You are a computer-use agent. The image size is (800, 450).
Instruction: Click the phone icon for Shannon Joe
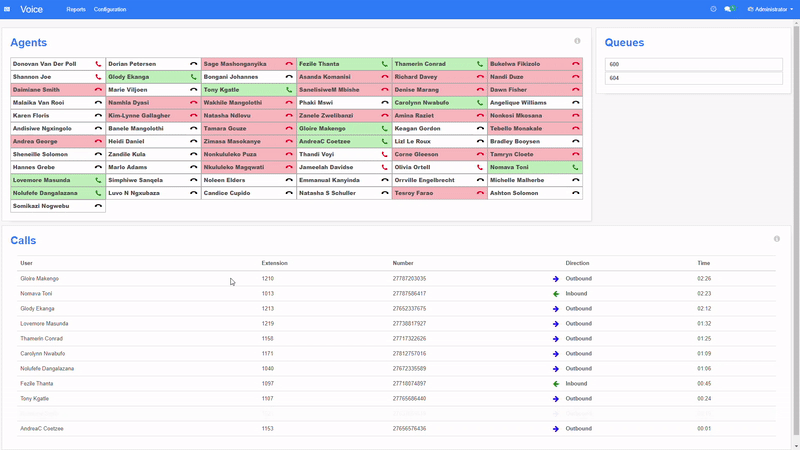point(98,77)
